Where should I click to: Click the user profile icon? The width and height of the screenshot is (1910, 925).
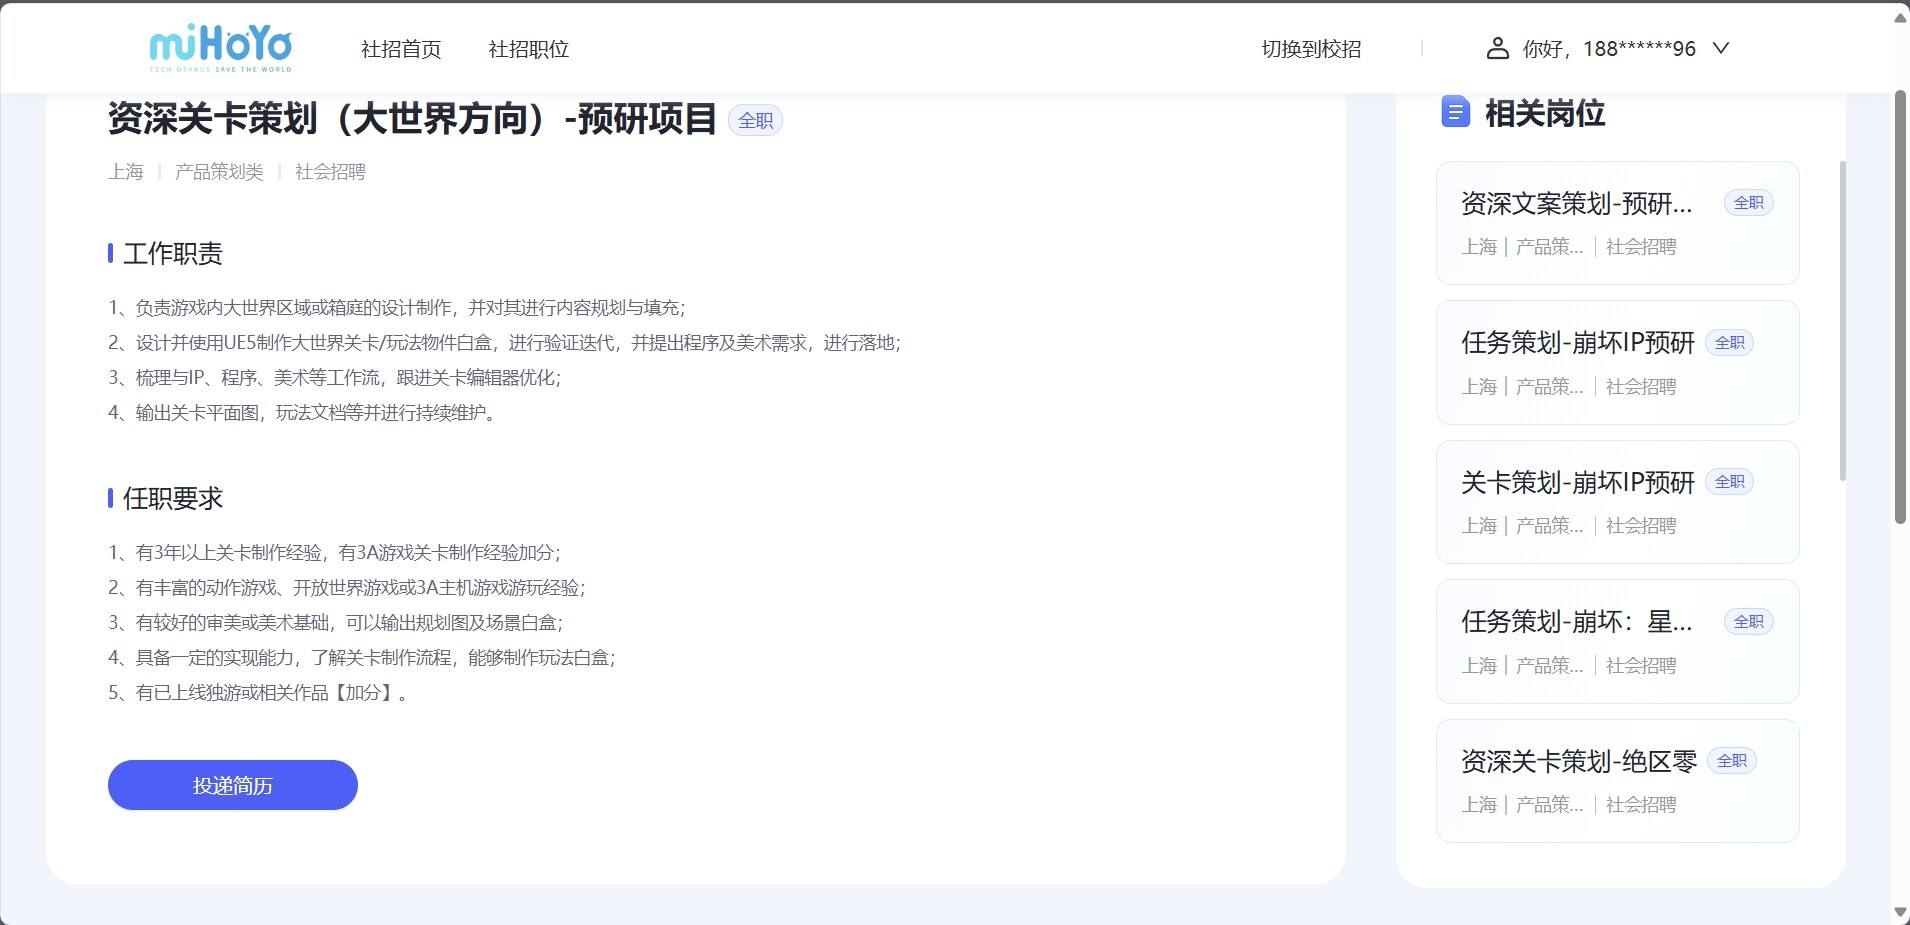click(x=1497, y=48)
